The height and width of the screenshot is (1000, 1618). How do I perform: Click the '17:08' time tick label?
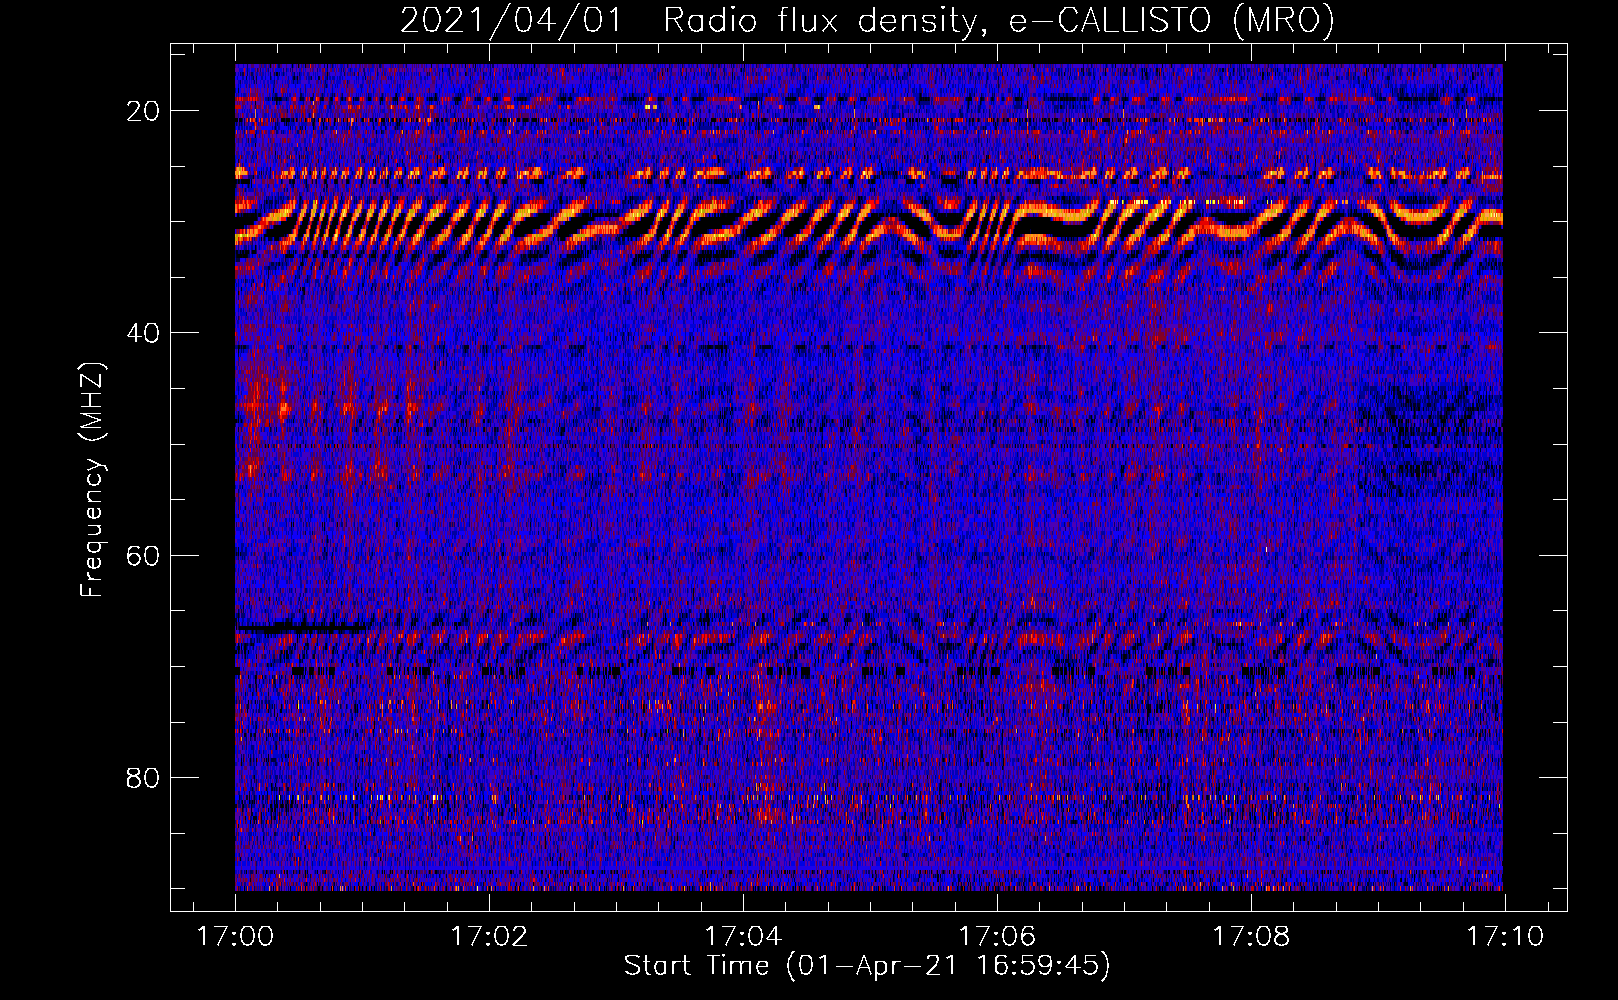point(1251,937)
